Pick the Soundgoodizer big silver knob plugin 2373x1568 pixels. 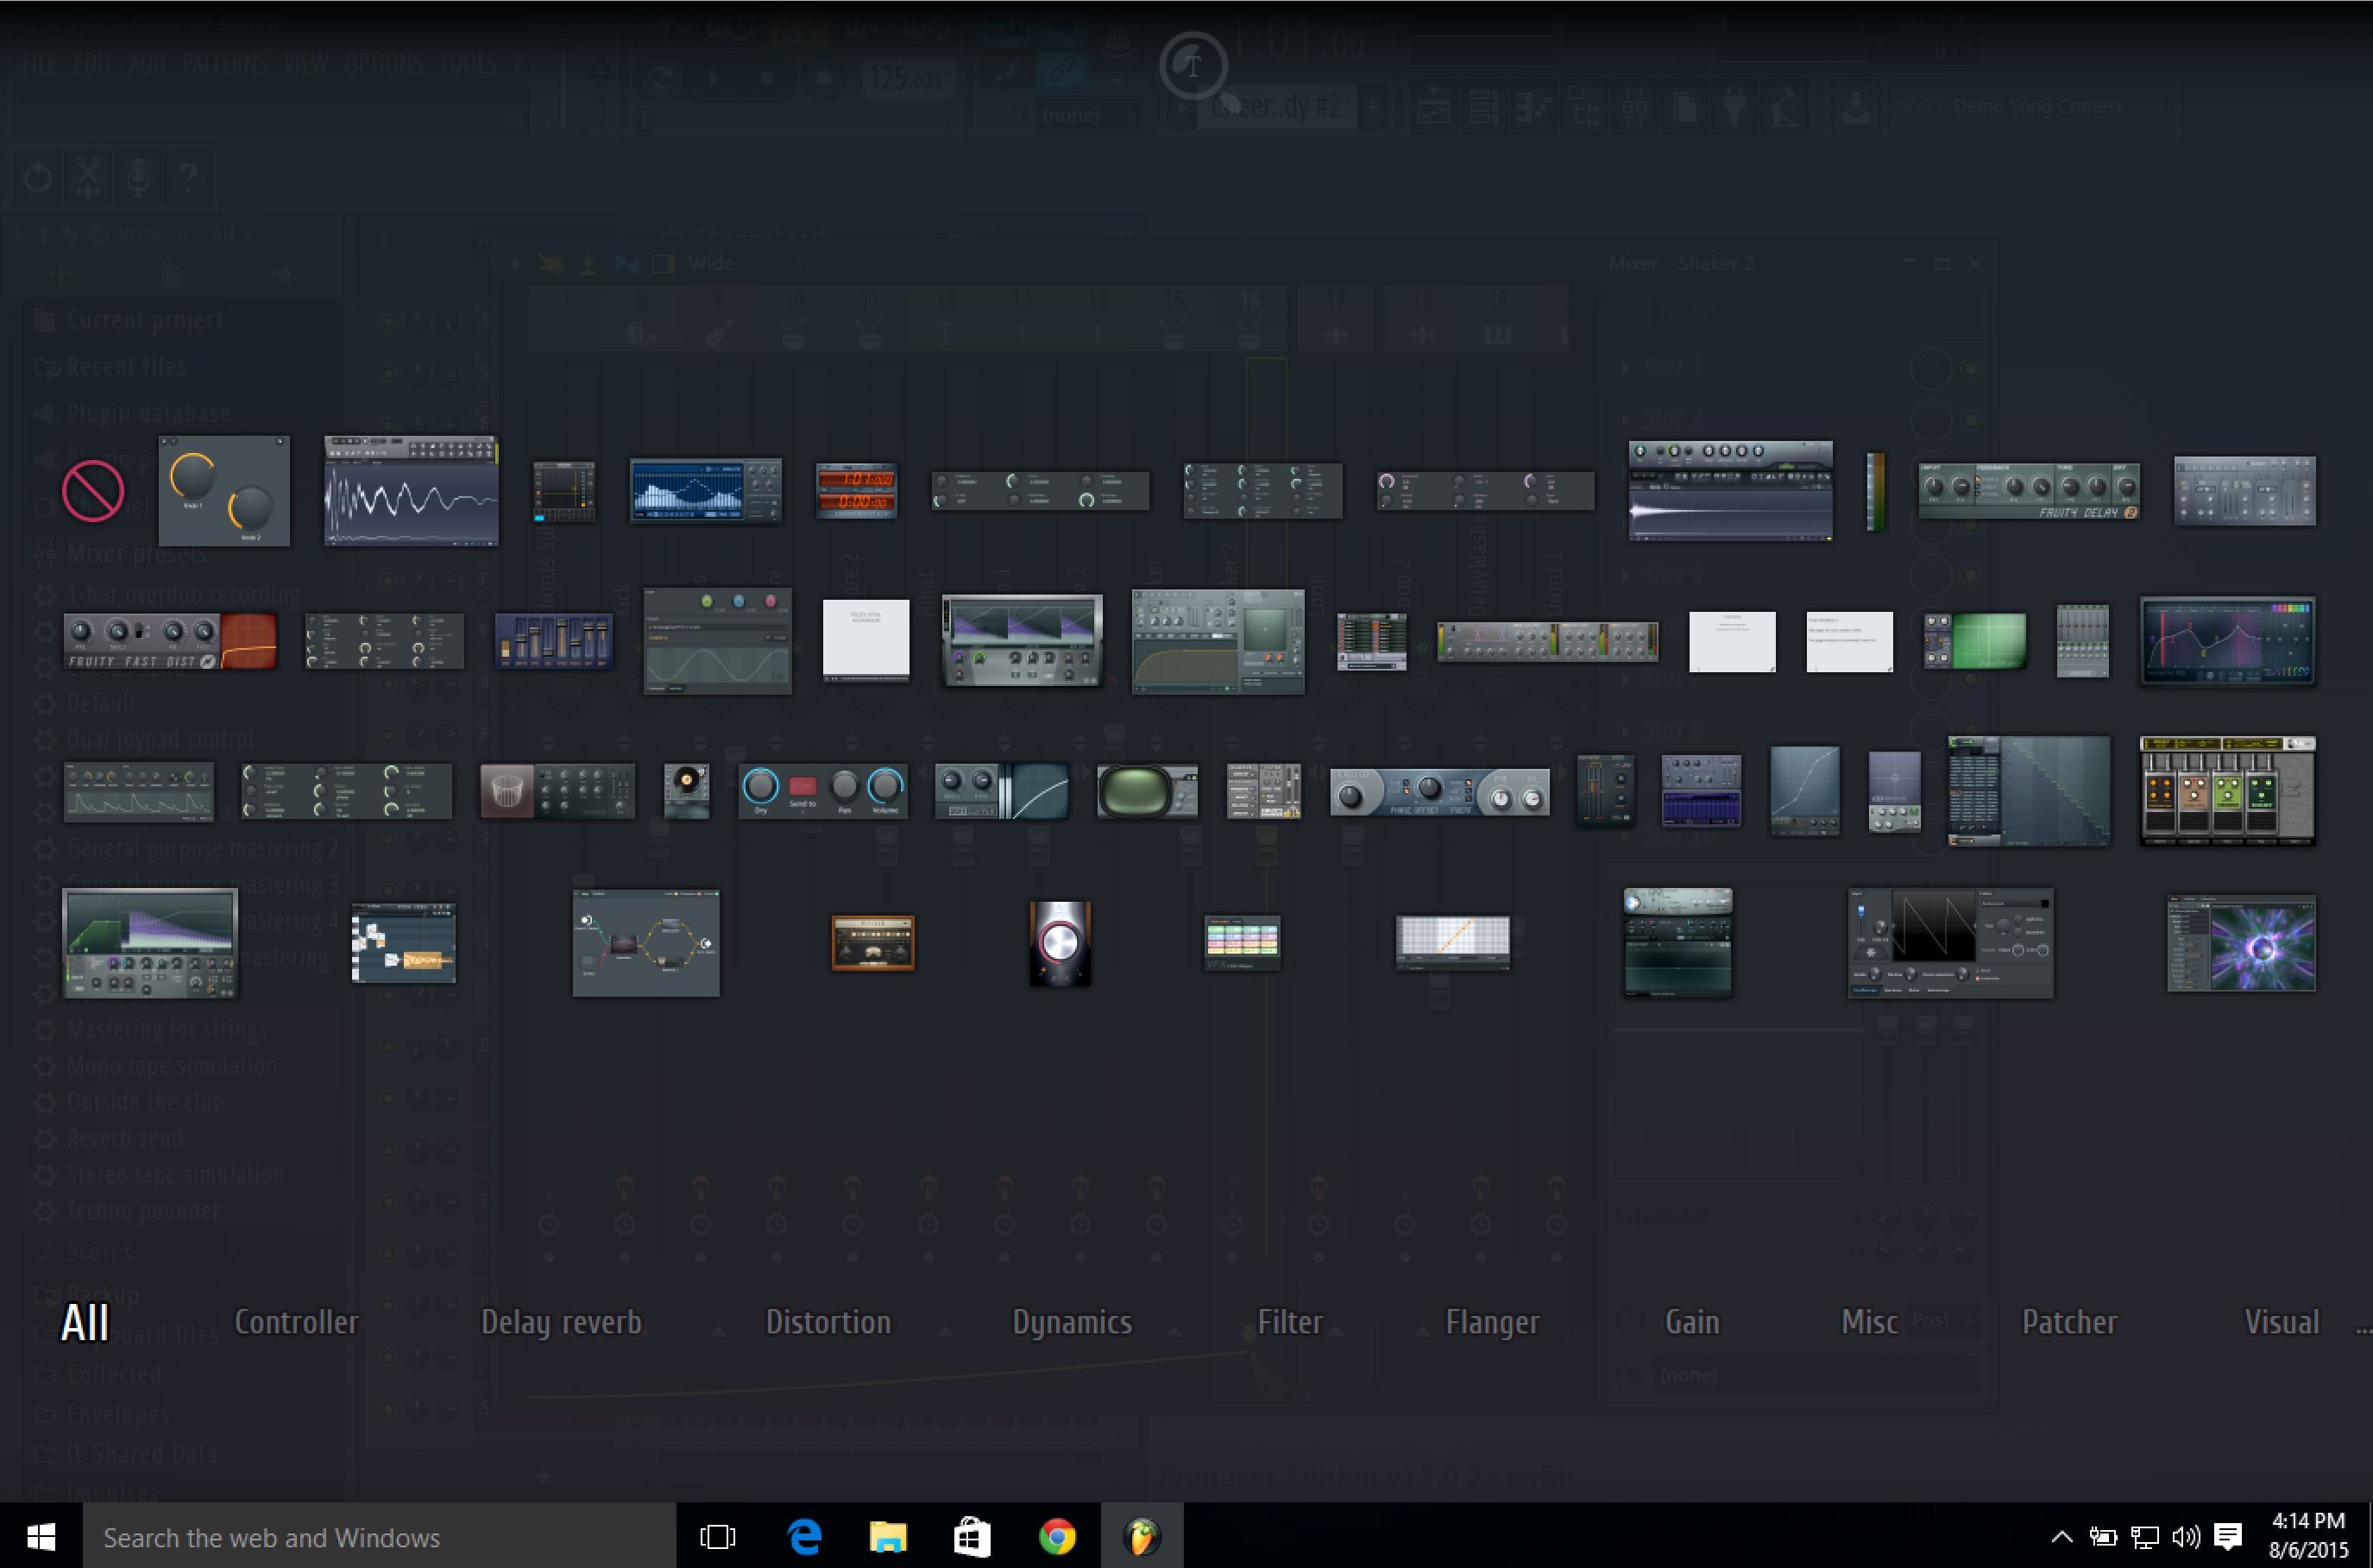click(x=1060, y=943)
